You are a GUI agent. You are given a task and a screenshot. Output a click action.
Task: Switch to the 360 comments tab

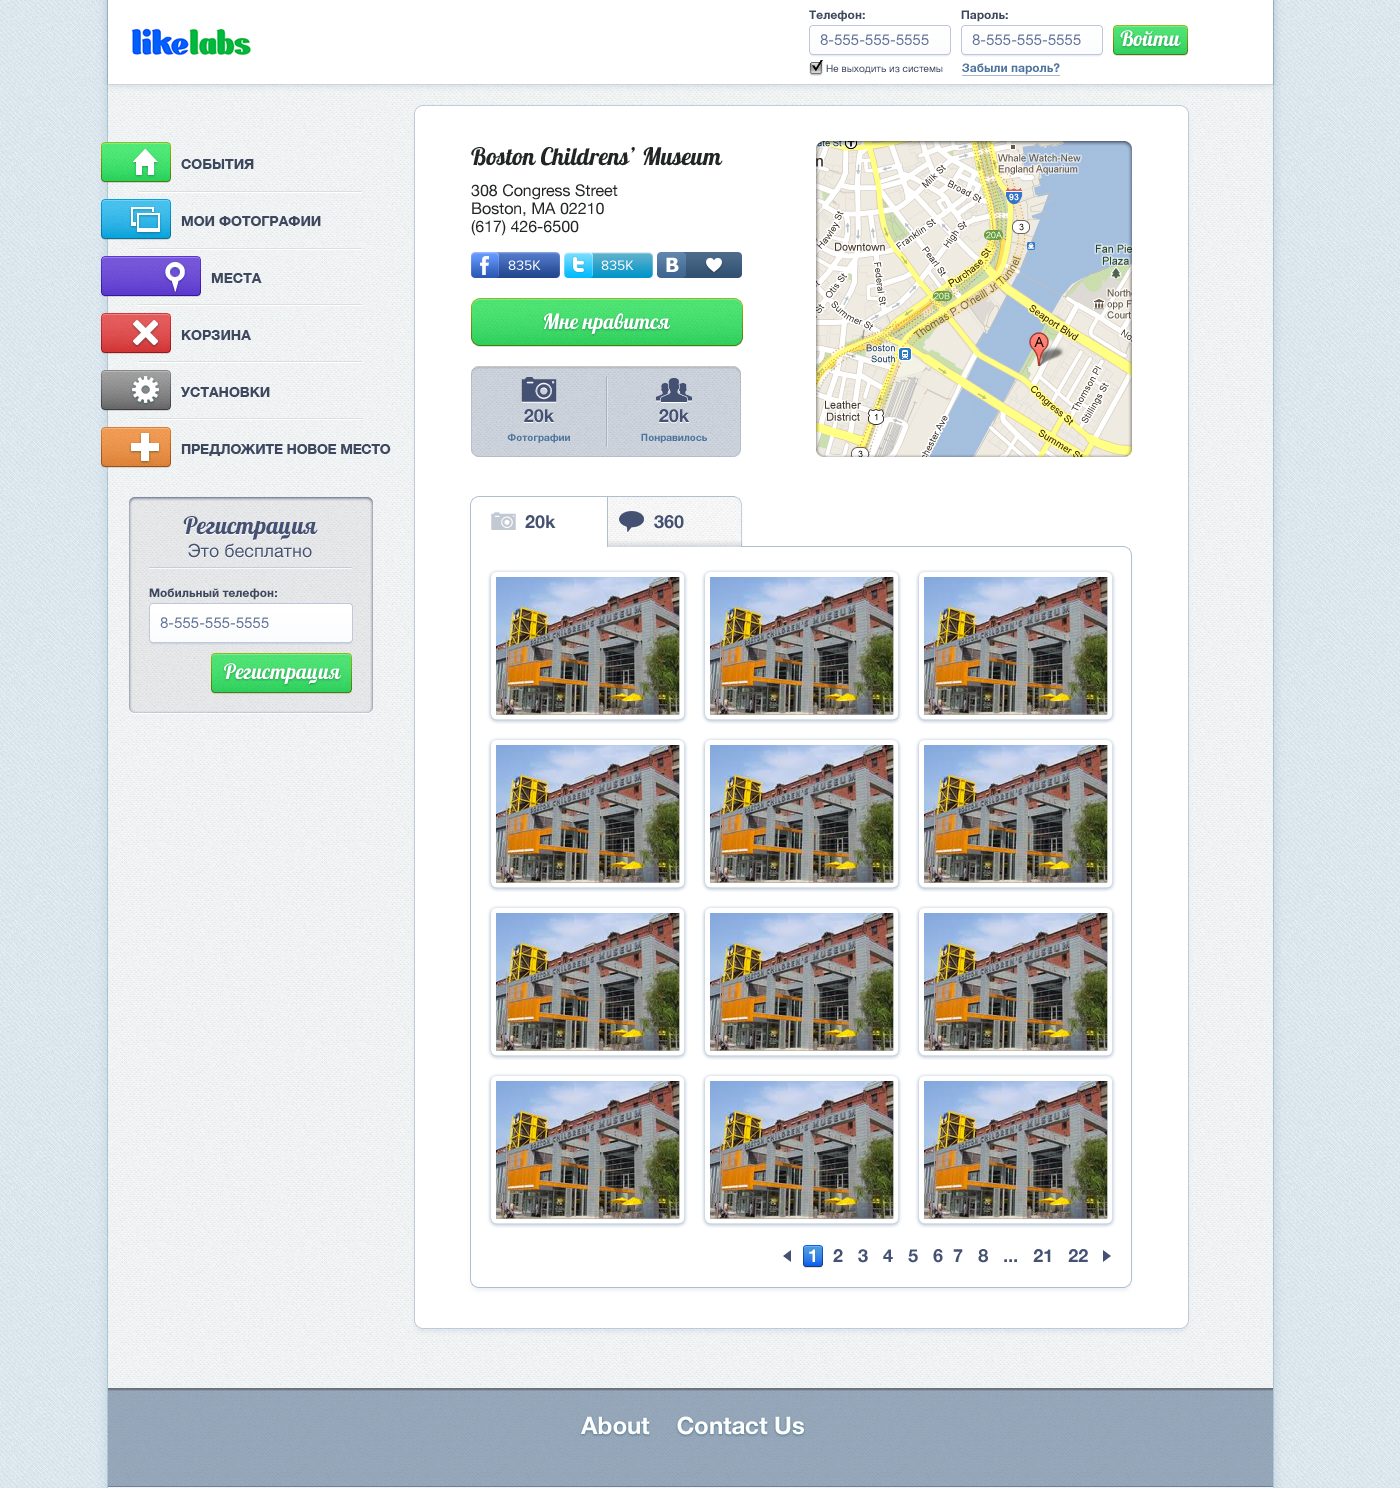673,522
